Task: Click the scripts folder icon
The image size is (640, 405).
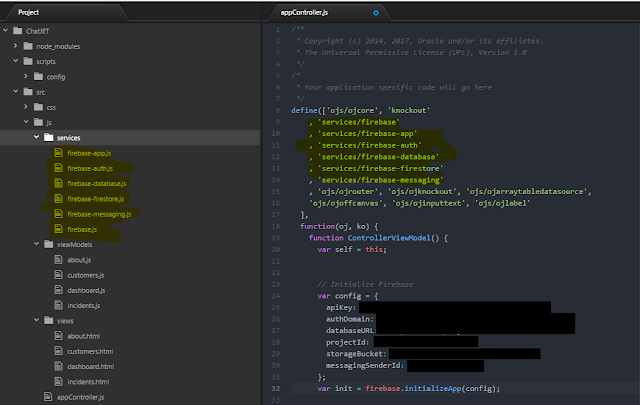Action: pos(28,61)
